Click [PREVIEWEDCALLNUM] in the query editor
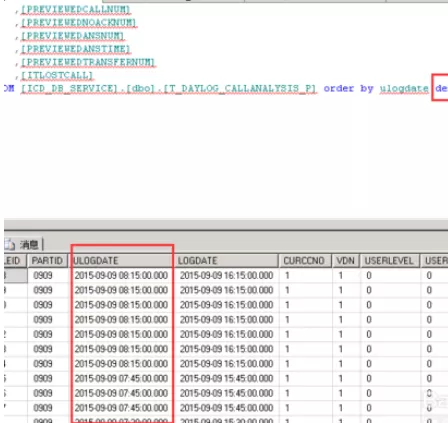Image resolution: width=448 pixels, height=423 pixels. 76,9
